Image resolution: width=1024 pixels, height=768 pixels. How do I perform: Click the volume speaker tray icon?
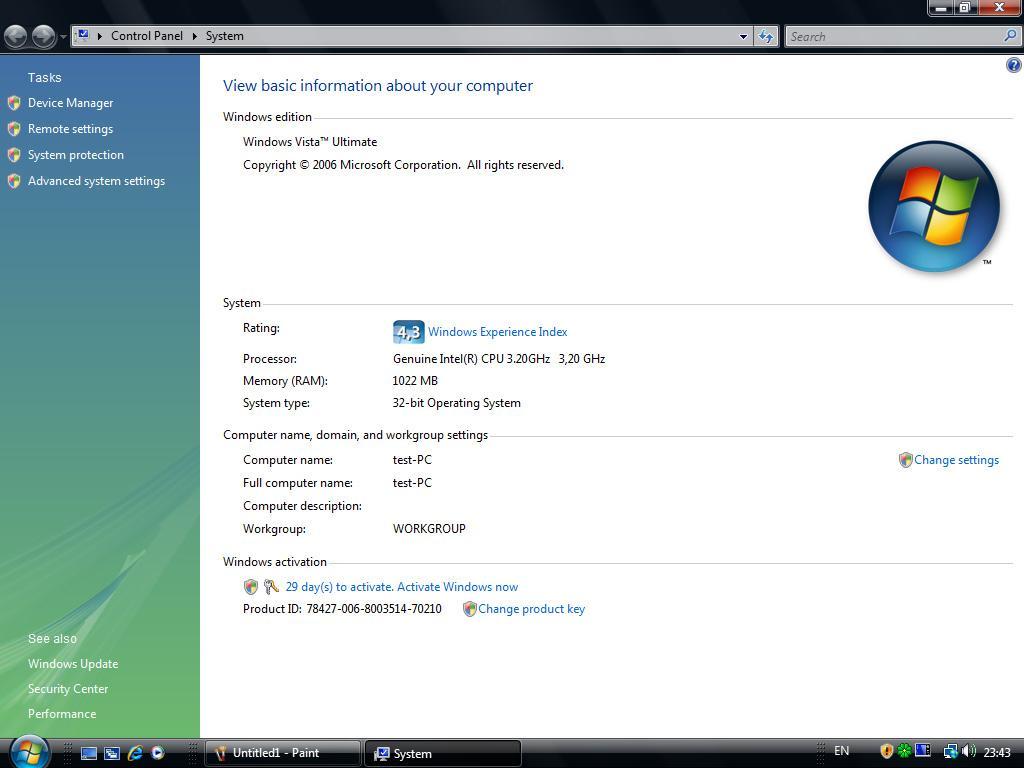(x=967, y=752)
